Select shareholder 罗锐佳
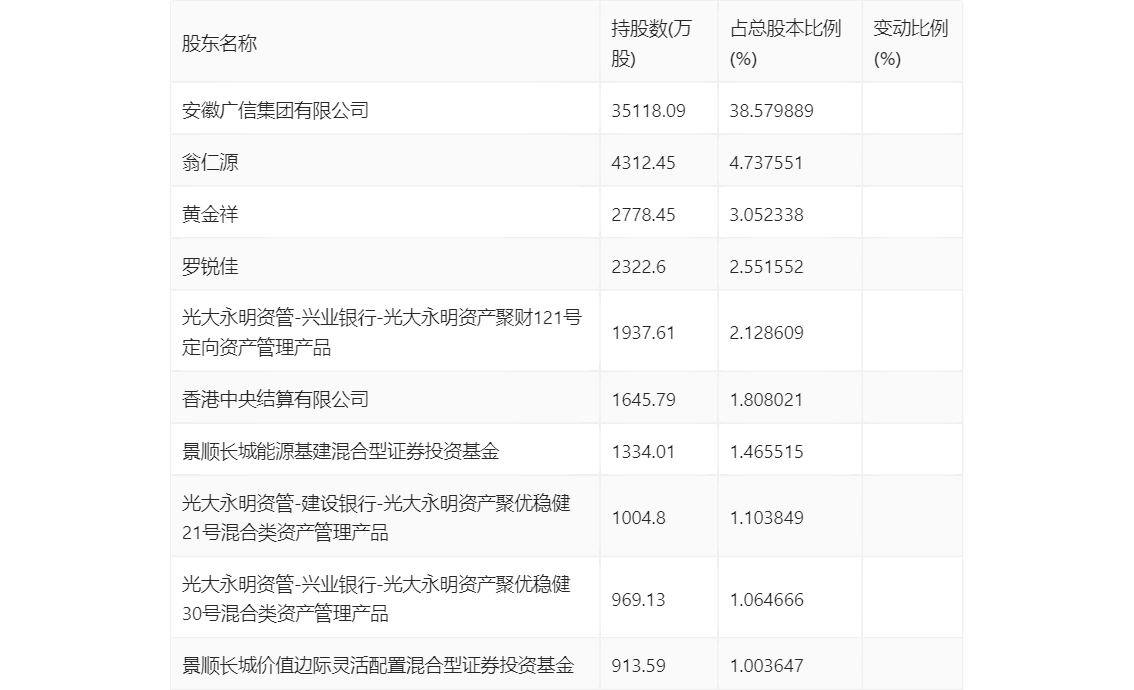This screenshot has height=690, width=1134. tap(210, 267)
